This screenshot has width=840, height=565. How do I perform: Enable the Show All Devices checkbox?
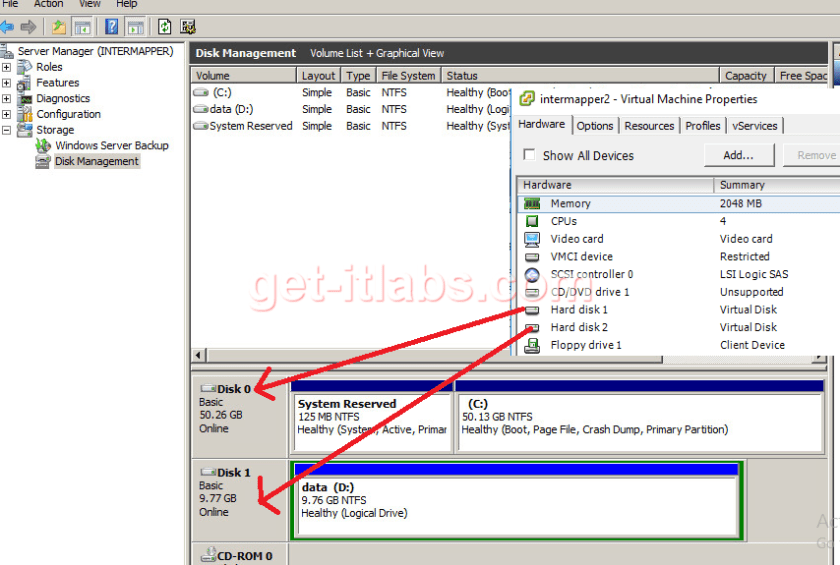point(528,156)
